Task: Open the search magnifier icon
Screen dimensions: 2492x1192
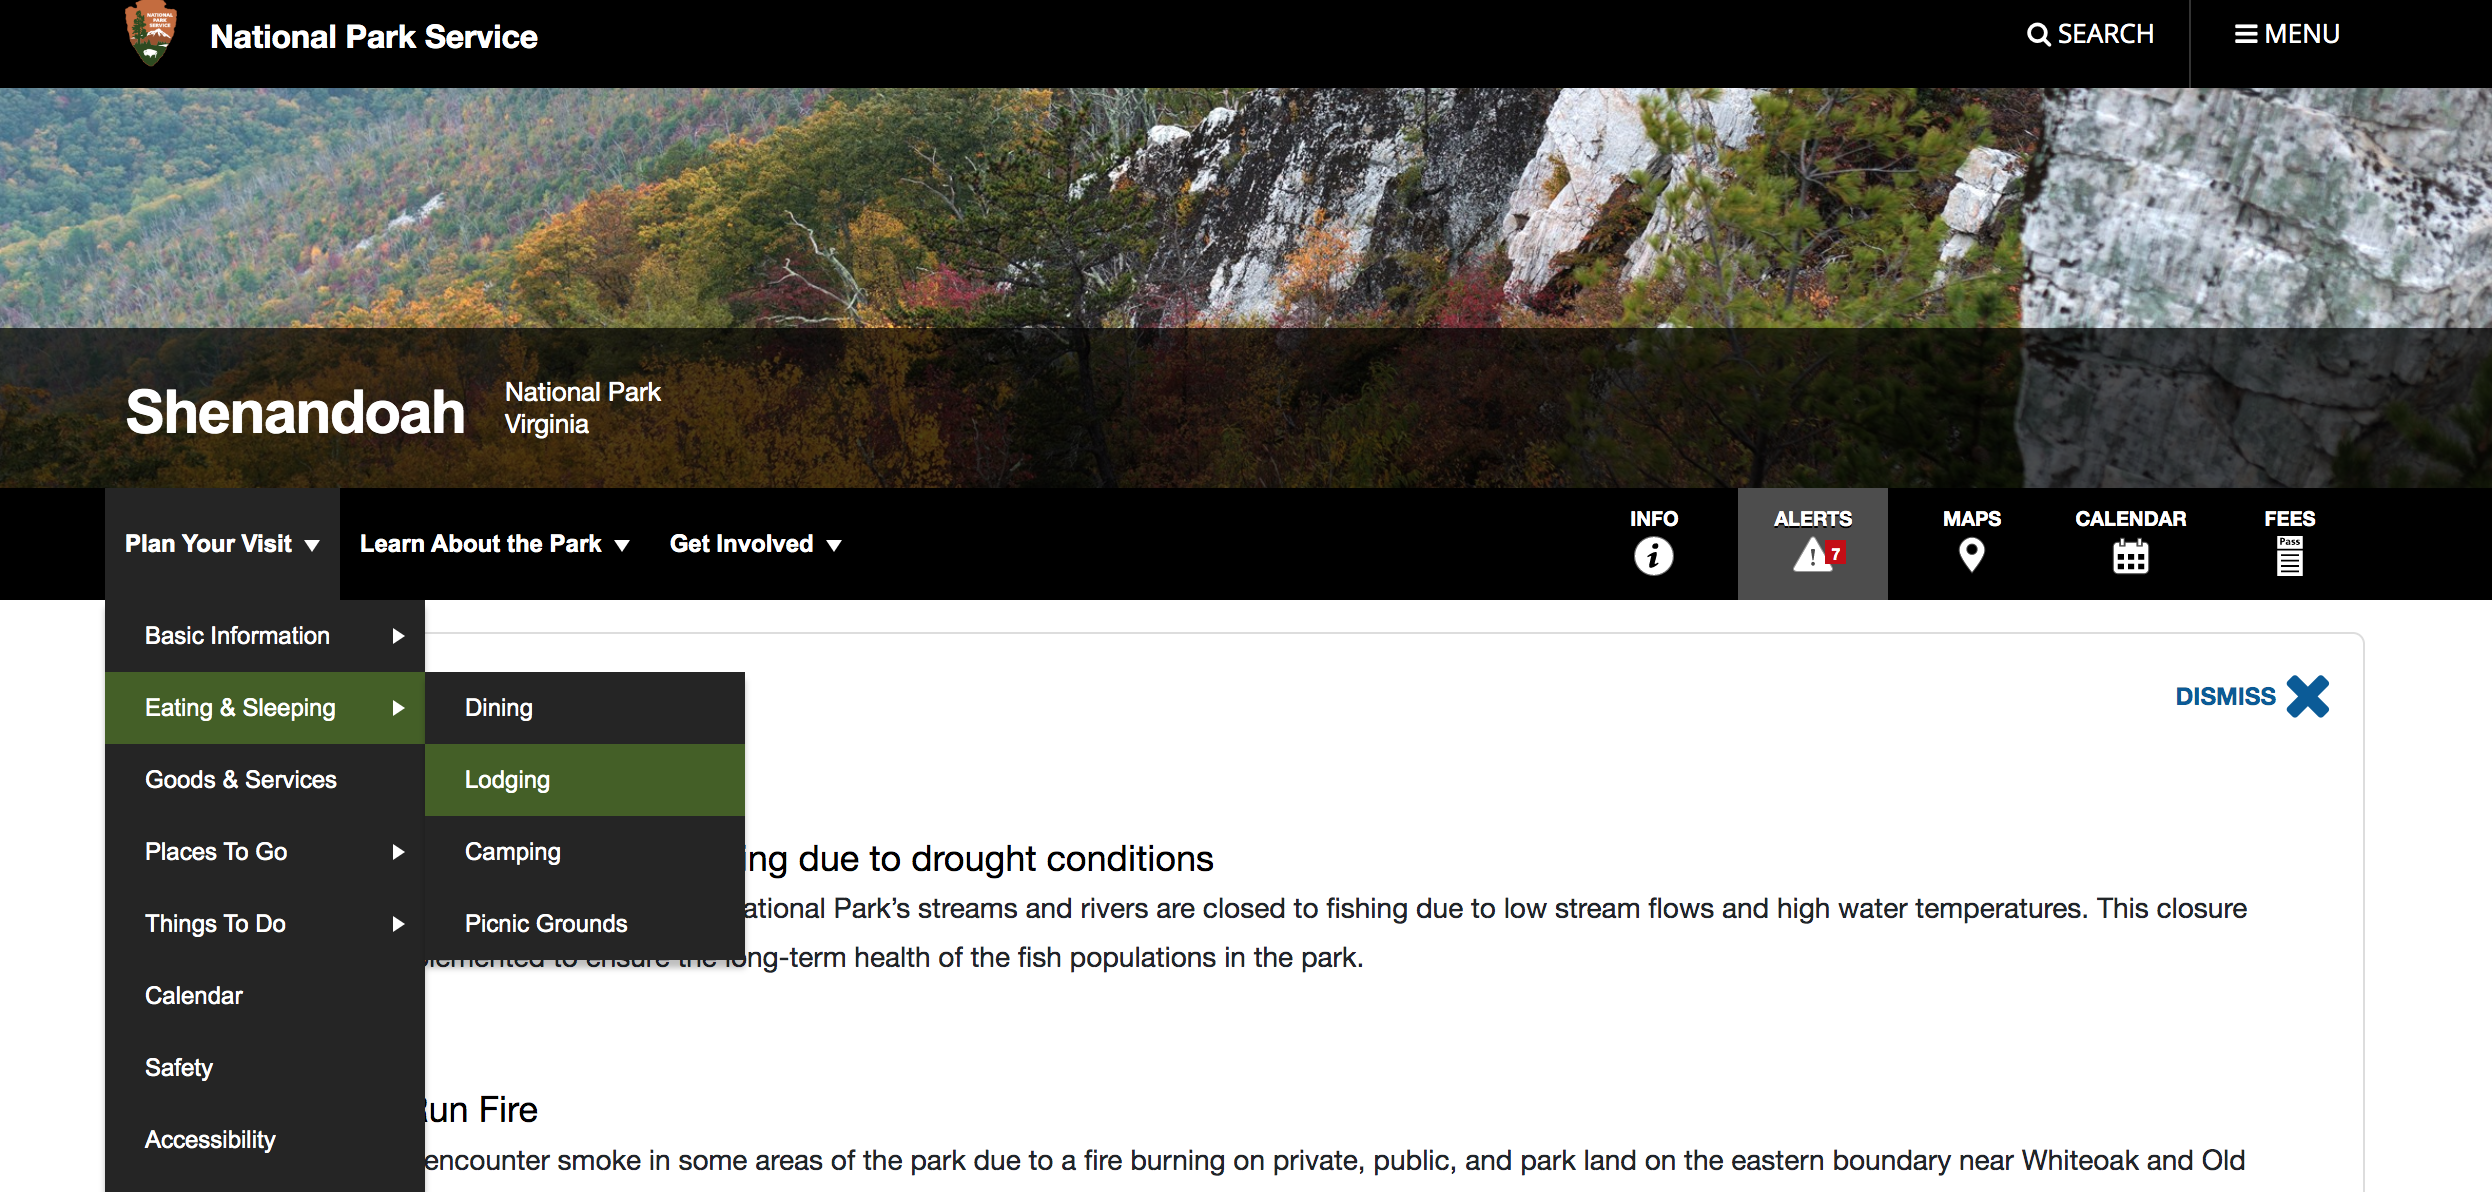Action: point(2038,35)
